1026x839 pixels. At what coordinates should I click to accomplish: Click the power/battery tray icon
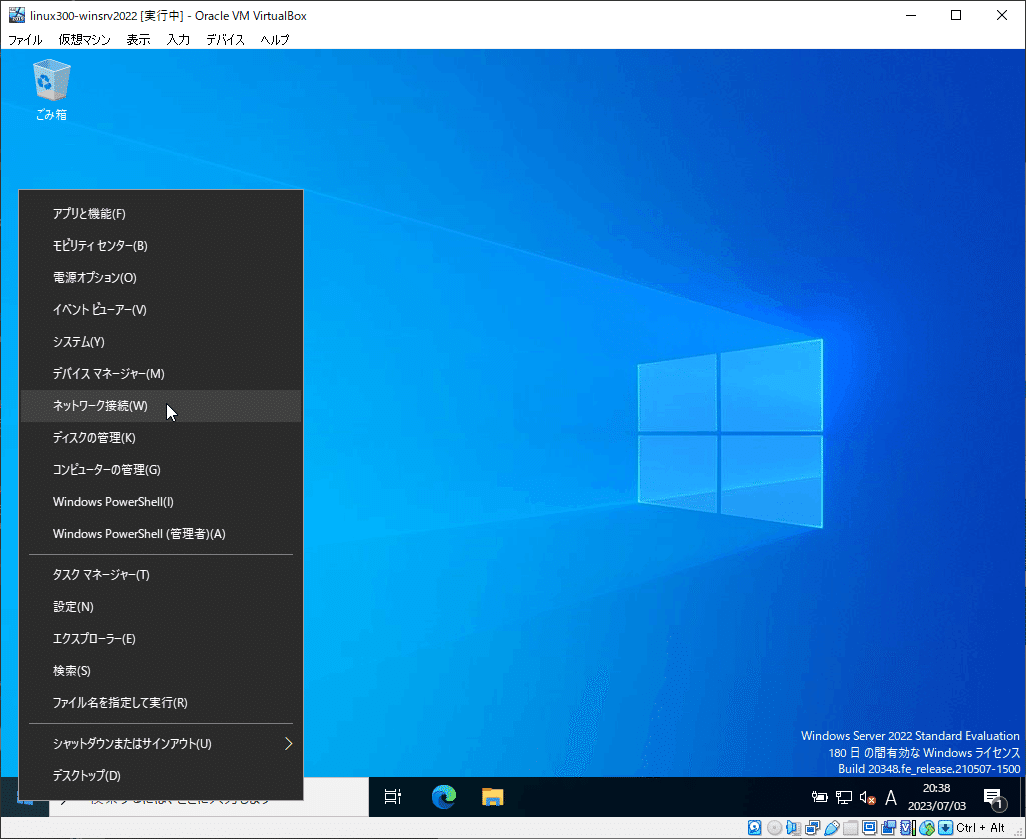[819, 797]
